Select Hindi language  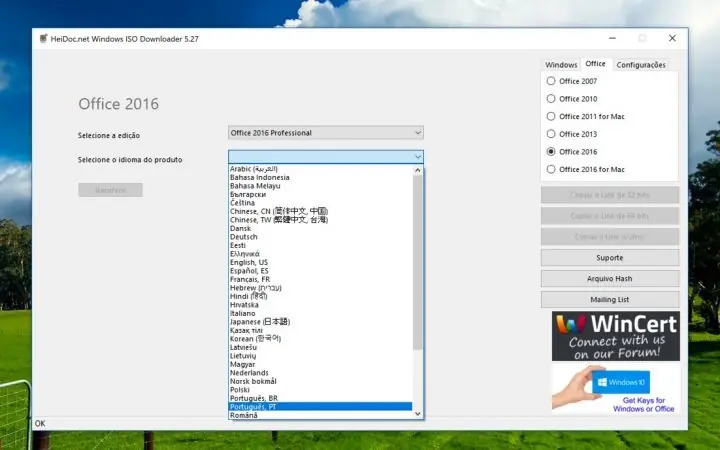321,296
